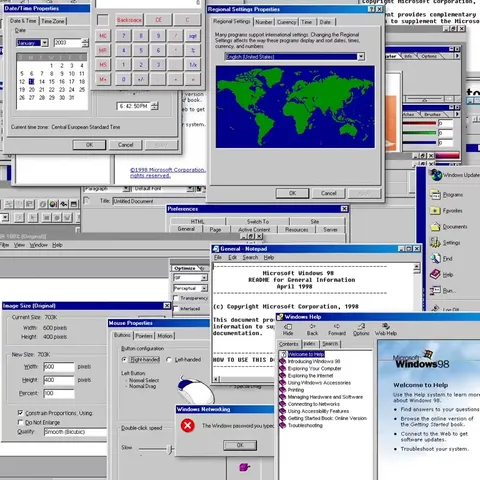This screenshot has height=480, width=480.
Task: Toggle the Constrain Proportions checkbox
Action: point(20,413)
